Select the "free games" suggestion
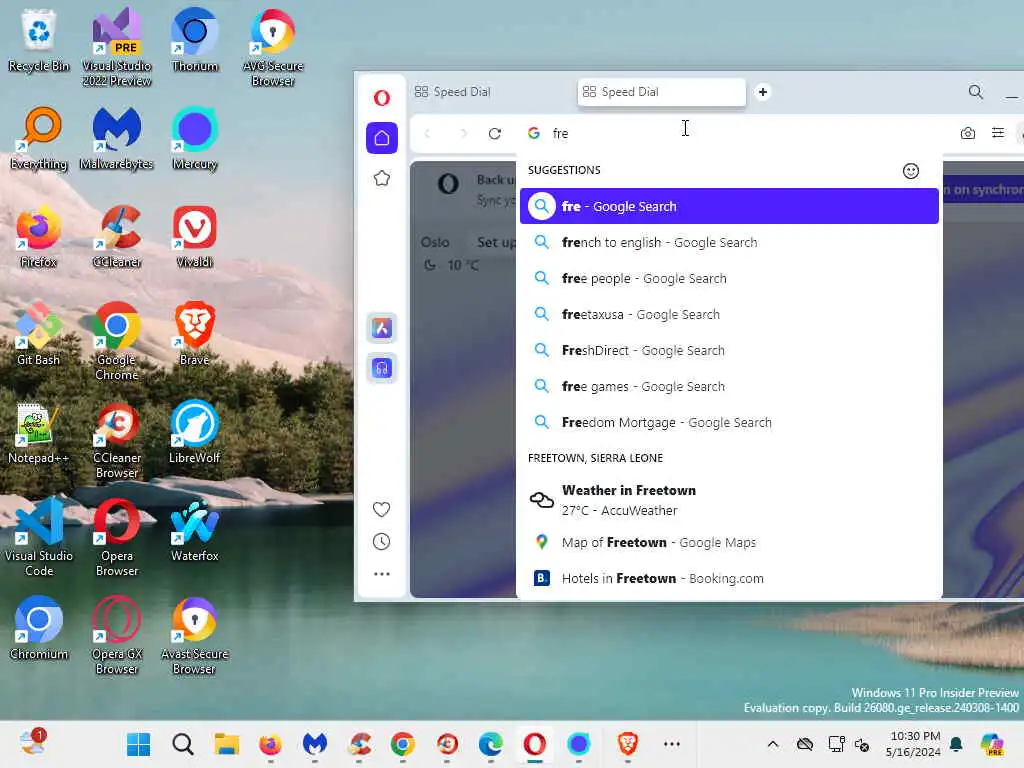The width and height of the screenshot is (1024, 768). [x=729, y=387]
